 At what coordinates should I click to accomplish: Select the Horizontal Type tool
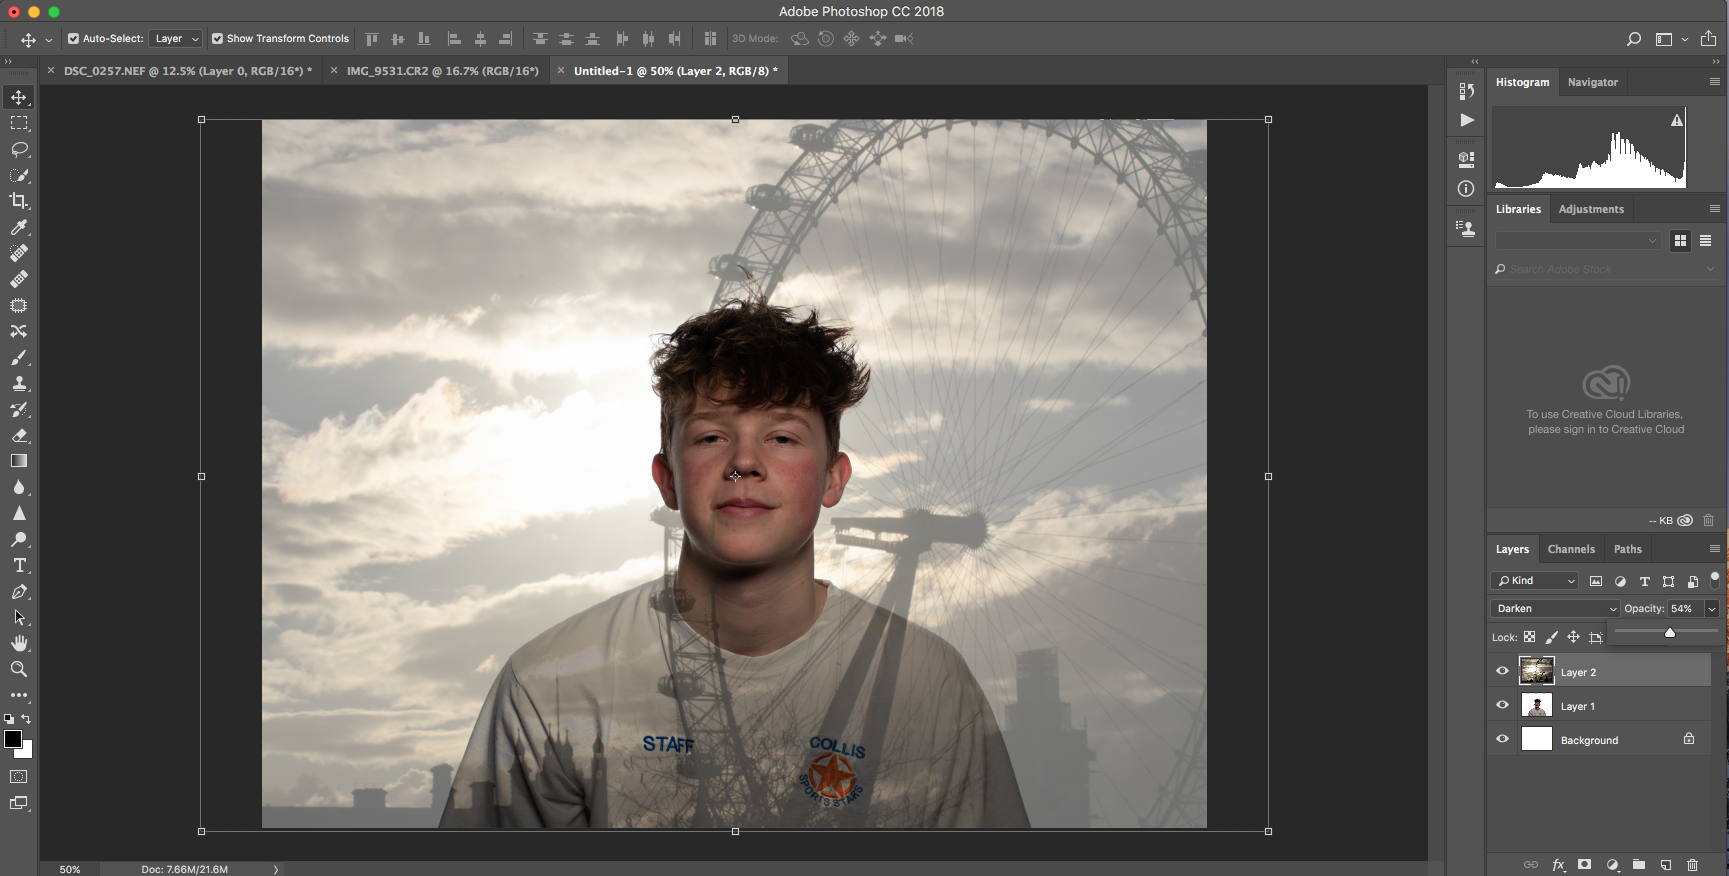click(19, 565)
